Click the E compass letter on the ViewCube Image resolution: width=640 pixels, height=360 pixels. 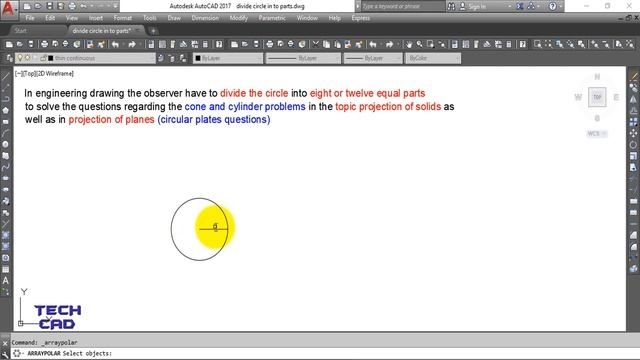[x=616, y=97]
